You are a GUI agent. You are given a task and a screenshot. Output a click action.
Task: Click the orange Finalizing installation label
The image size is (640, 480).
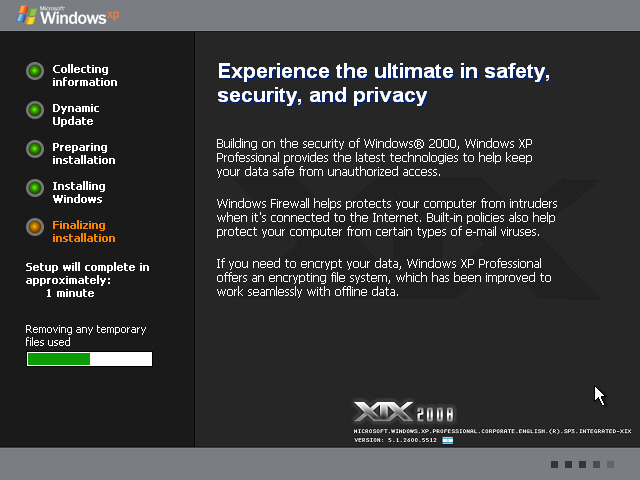tap(83, 231)
